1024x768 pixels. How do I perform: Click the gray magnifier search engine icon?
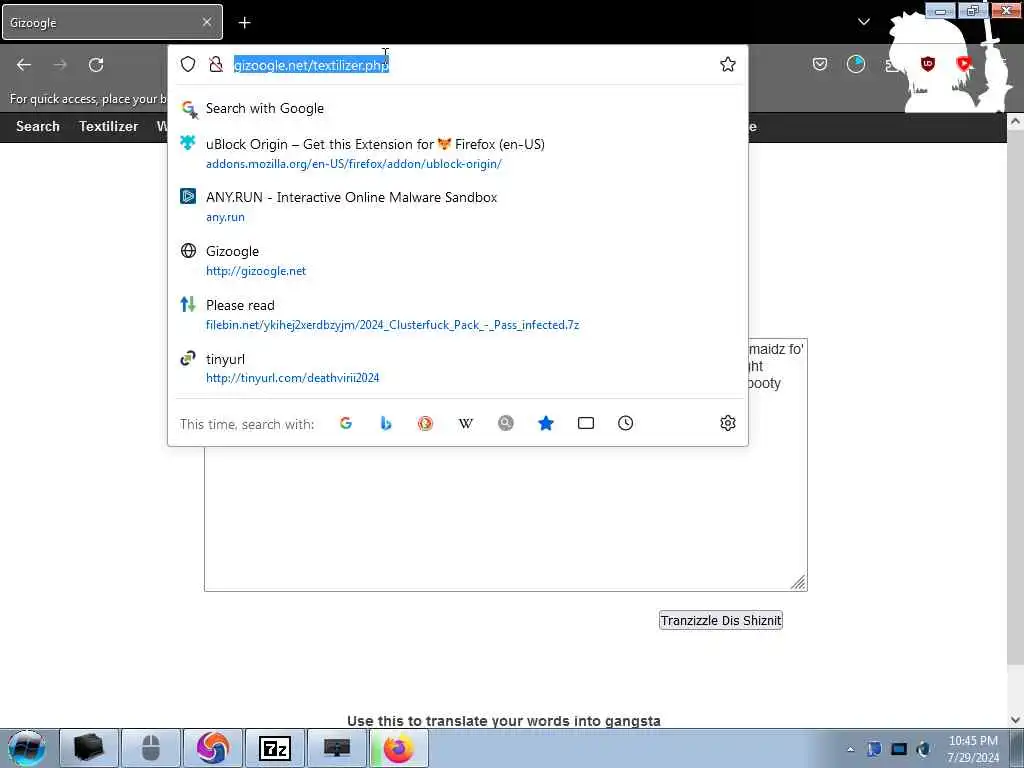tap(505, 423)
